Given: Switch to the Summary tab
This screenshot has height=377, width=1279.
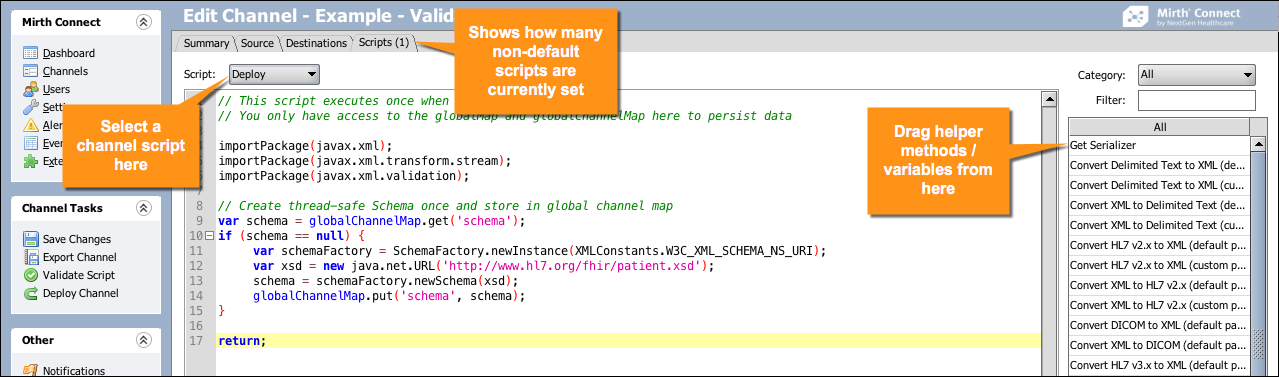Looking at the screenshot, I should tap(205, 43).
